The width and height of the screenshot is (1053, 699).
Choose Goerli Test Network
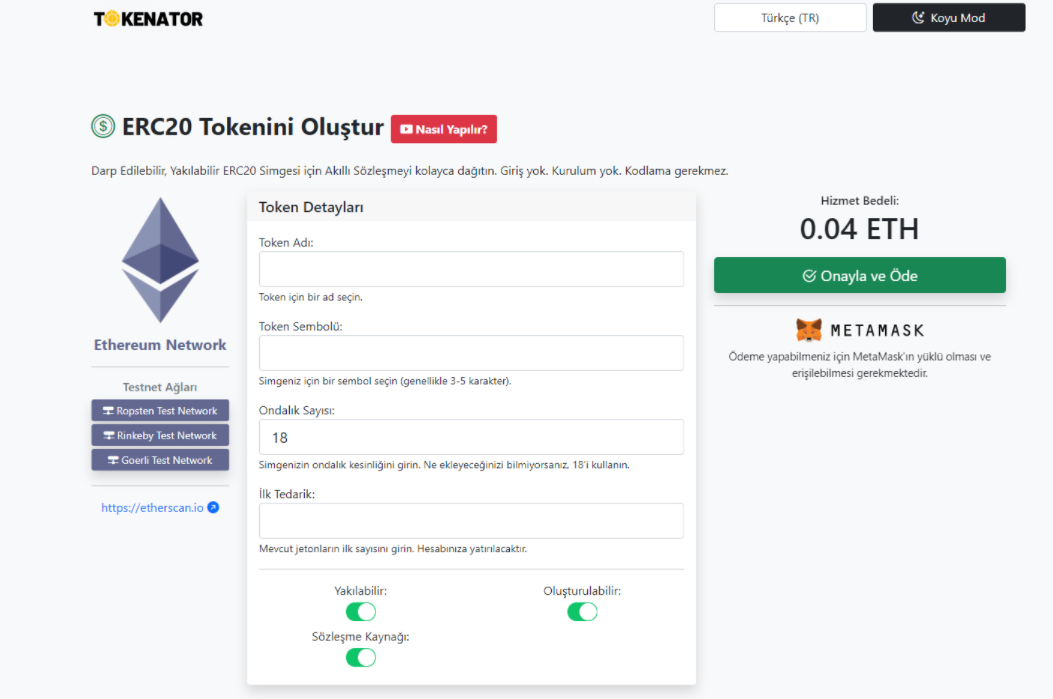coord(160,460)
